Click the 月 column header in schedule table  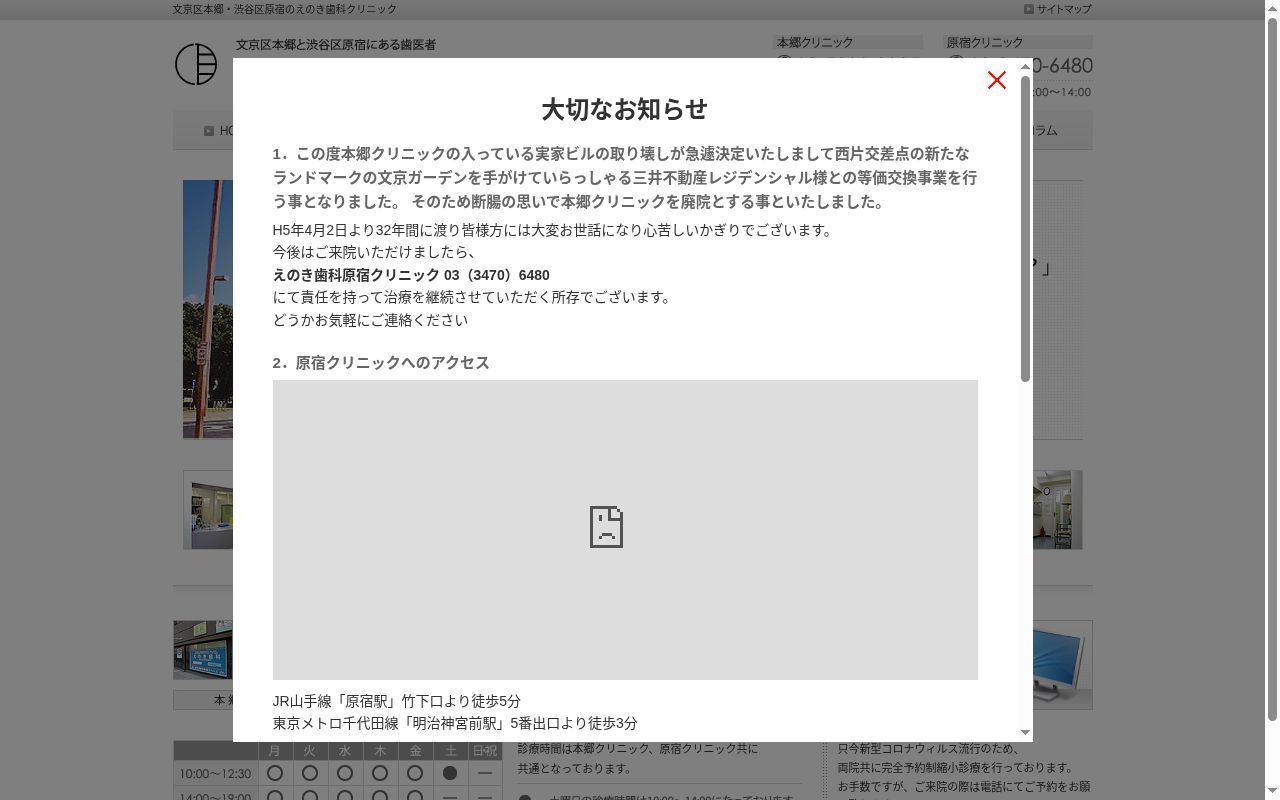[x=275, y=751]
